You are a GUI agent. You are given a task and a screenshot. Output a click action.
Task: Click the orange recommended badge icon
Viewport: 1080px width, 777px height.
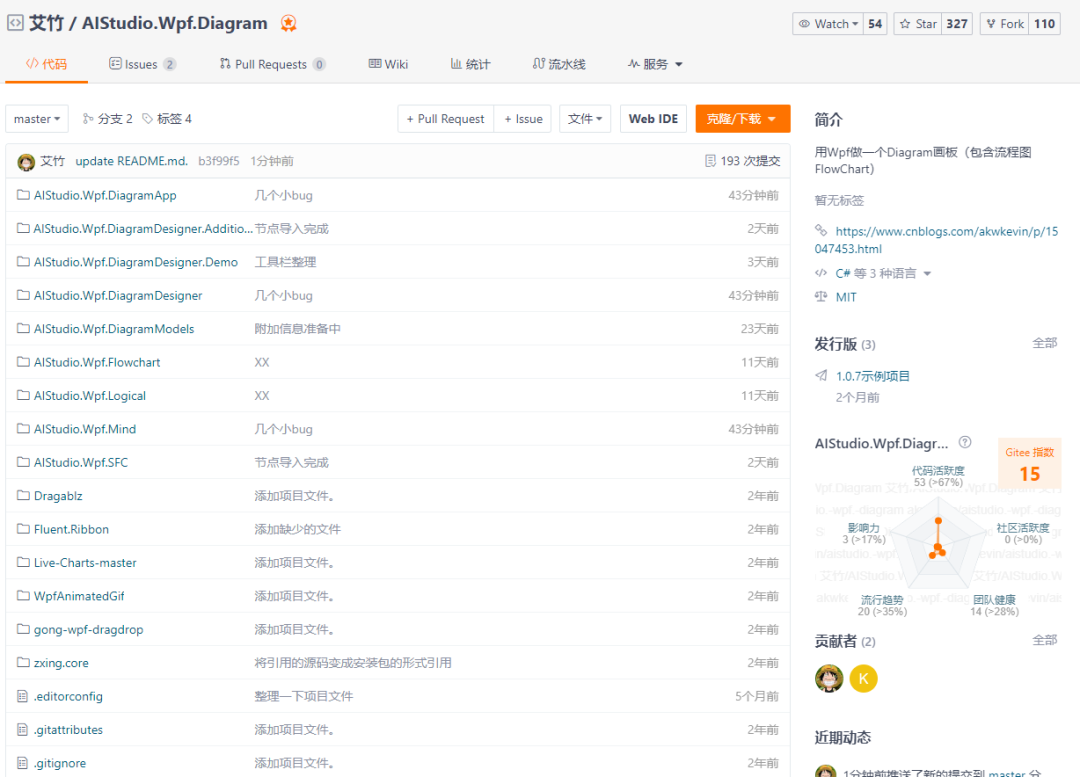point(289,23)
